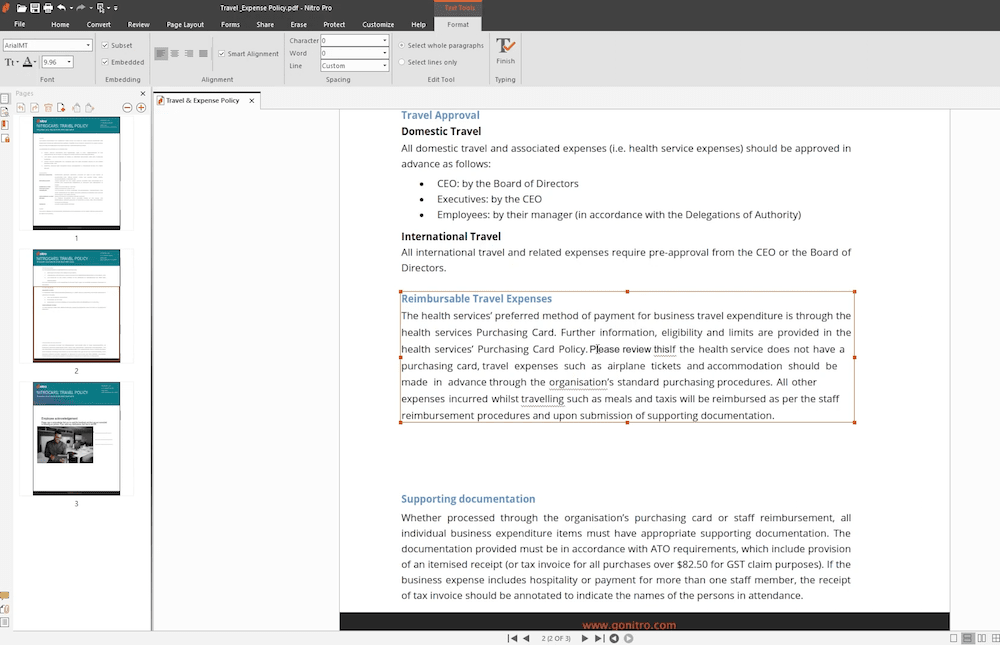The image size is (1000, 645).
Task: Click the save icon in quick access toolbar
Action: pyautogui.click(x=35, y=8)
